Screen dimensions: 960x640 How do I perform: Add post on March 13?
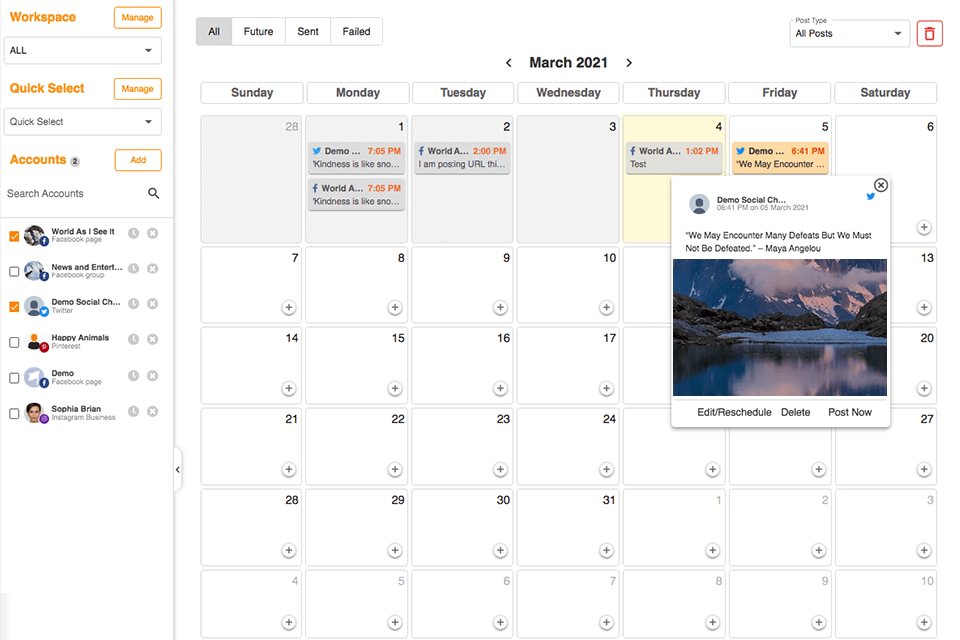[x=924, y=307]
